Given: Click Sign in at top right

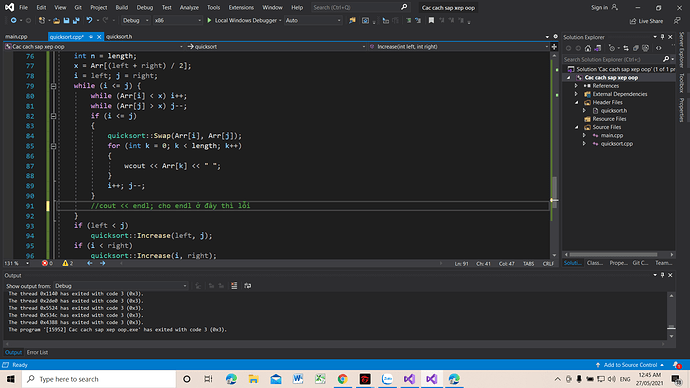Looking at the screenshot, I should point(604,7).
